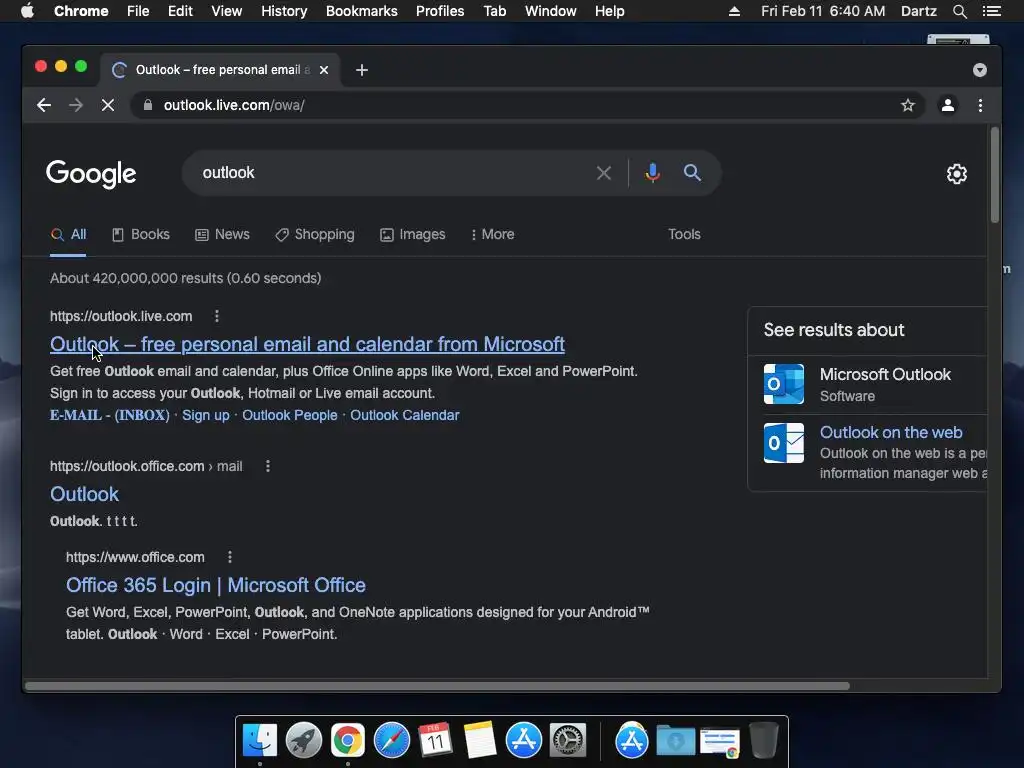Open the Bookmarks menu
This screenshot has height=768, width=1024.
(x=362, y=11)
